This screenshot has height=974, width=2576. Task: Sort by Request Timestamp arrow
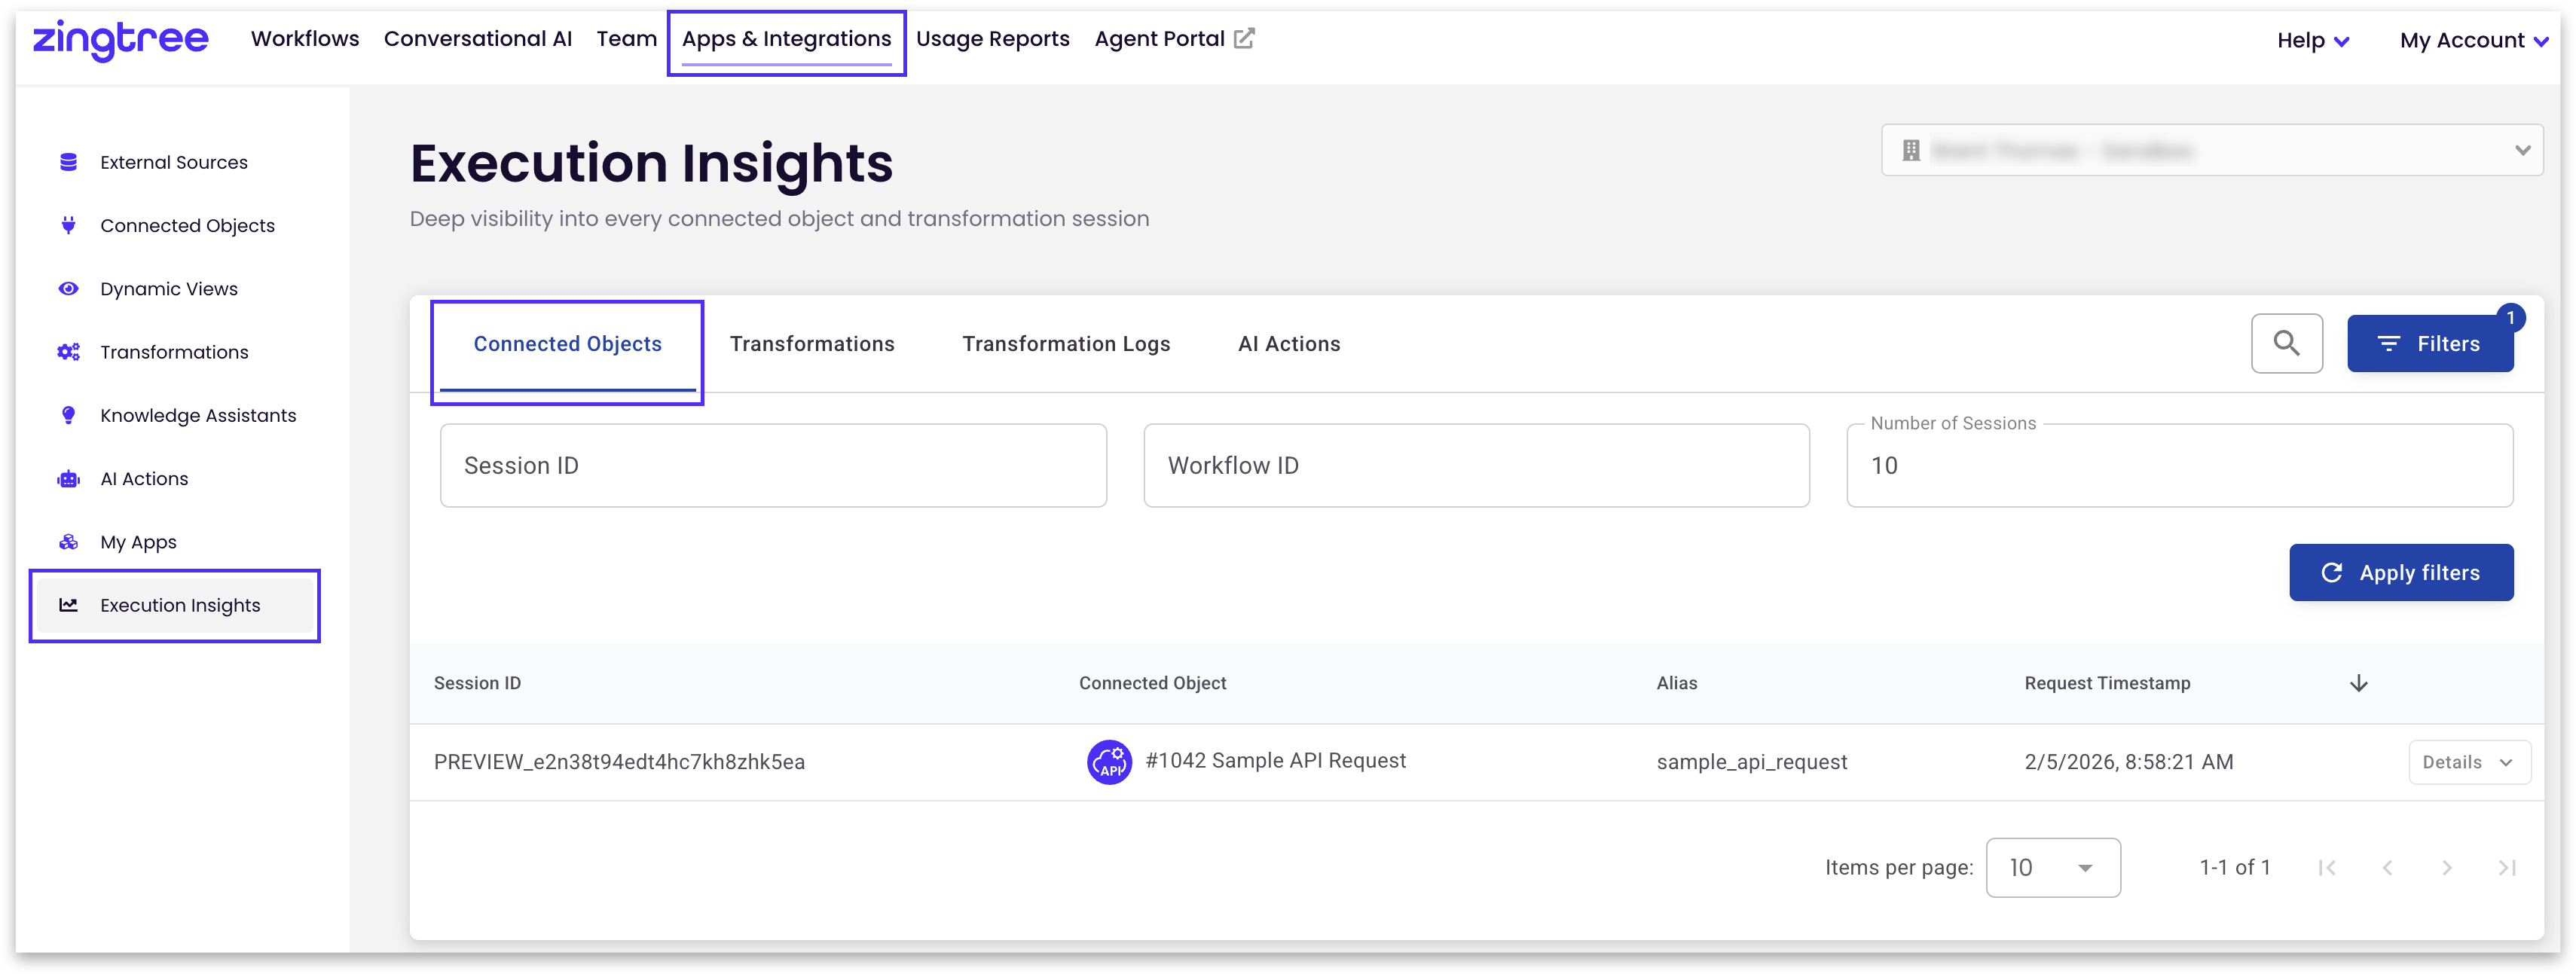coord(2358,683)
